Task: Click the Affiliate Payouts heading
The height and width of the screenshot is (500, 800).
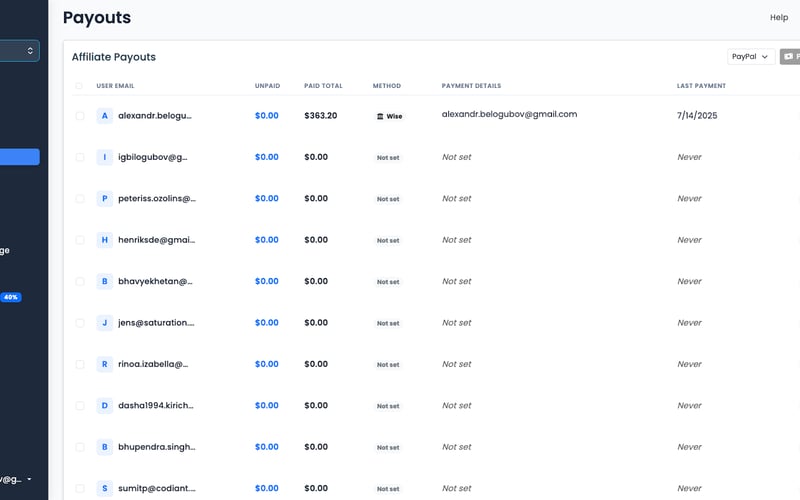Action: (x=113, y=57)
